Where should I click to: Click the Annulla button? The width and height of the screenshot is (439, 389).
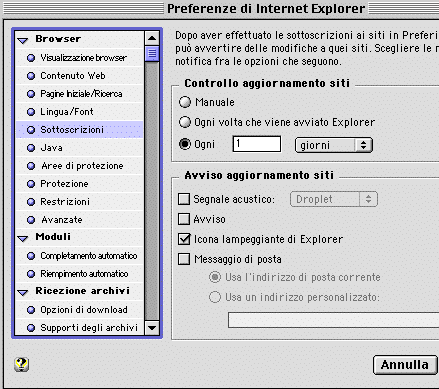click(x=405, y=365)
